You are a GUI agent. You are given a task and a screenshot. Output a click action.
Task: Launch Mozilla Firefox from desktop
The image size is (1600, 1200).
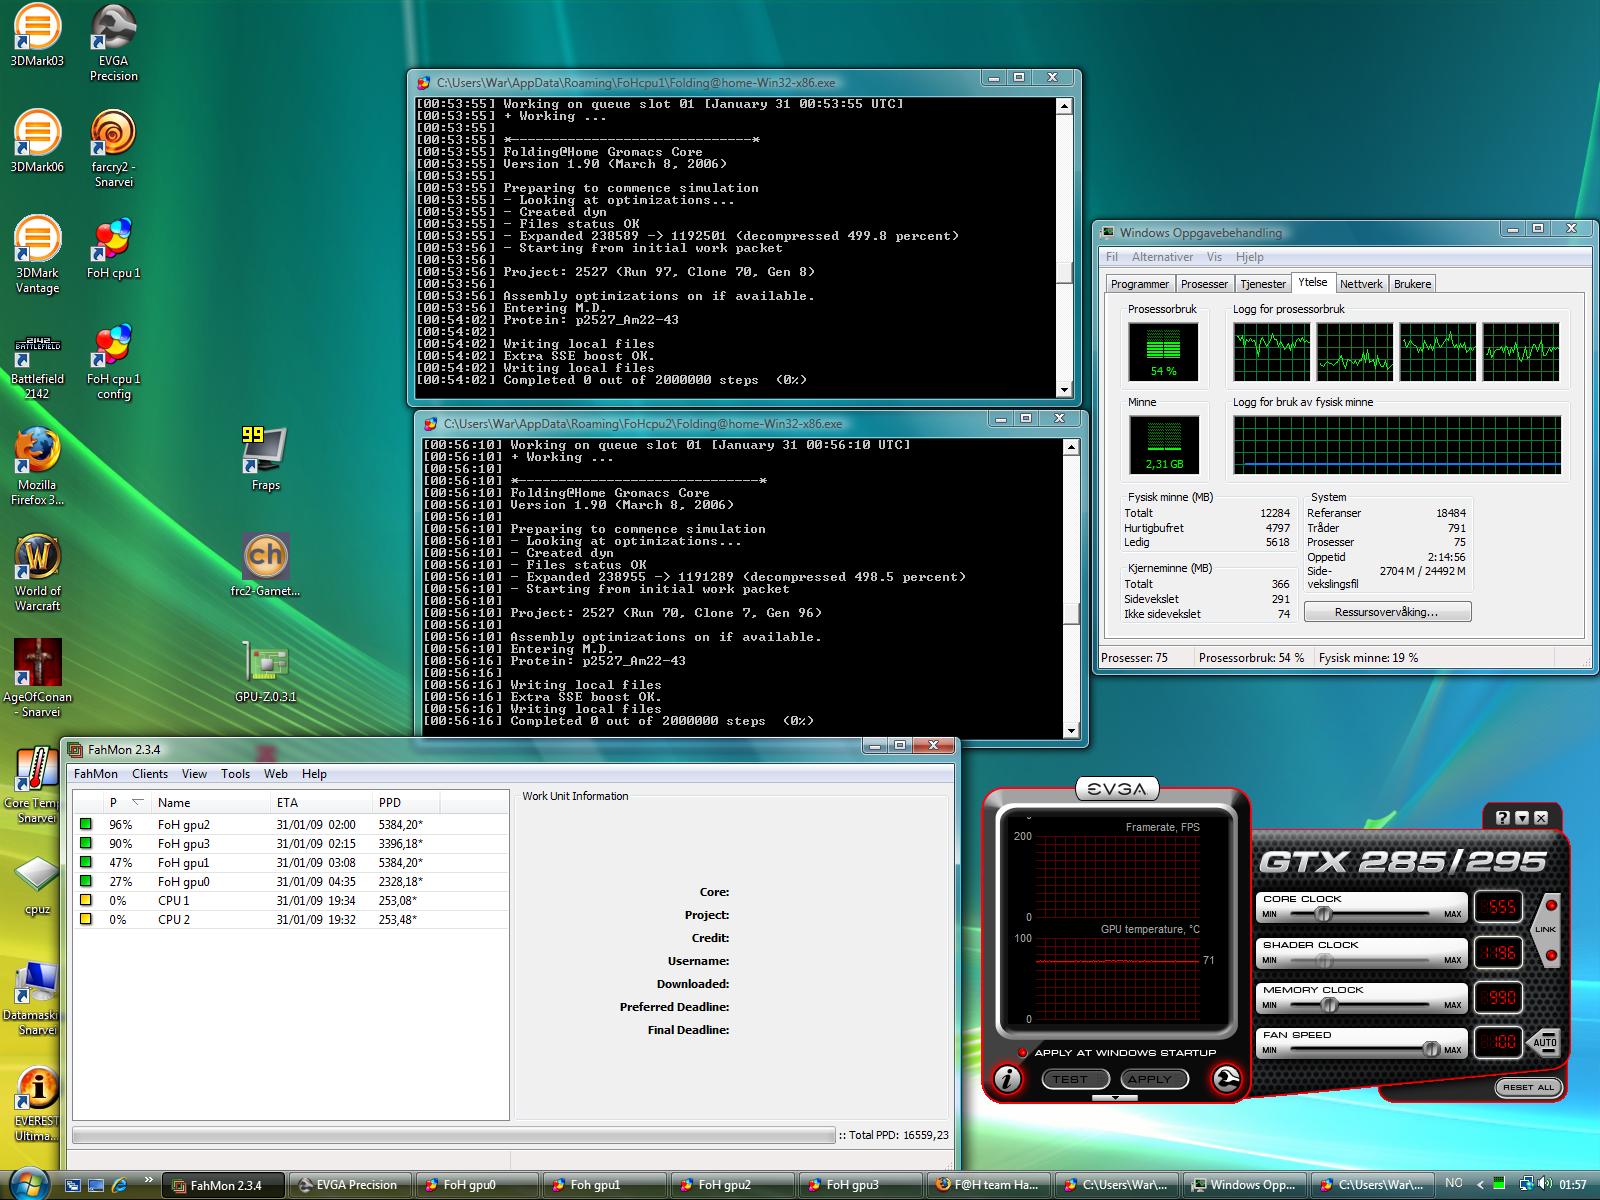tap(37, 467)
